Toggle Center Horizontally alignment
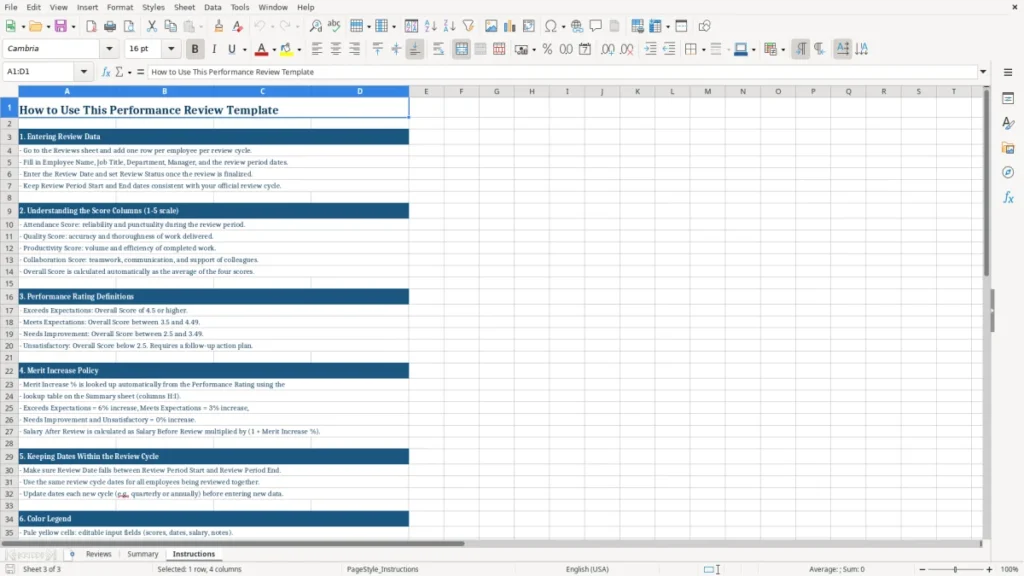Viewport: 1024px width, 576px height. (x=336, y=49)
